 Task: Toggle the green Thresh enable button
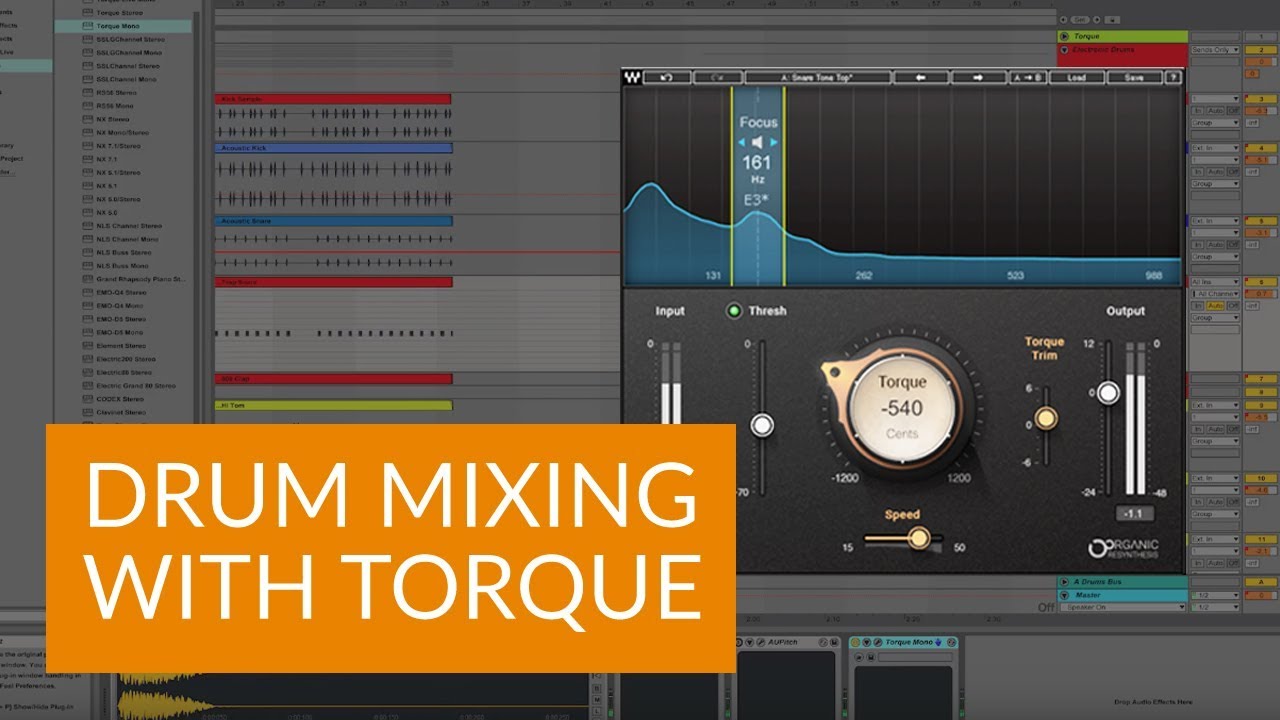[734, 311]
